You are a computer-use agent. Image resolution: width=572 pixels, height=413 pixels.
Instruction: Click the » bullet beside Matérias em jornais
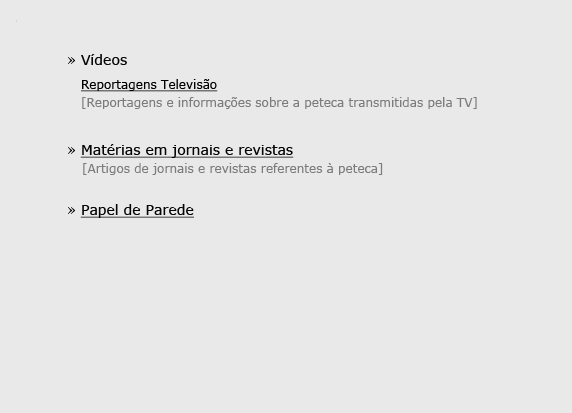(71, 150)
